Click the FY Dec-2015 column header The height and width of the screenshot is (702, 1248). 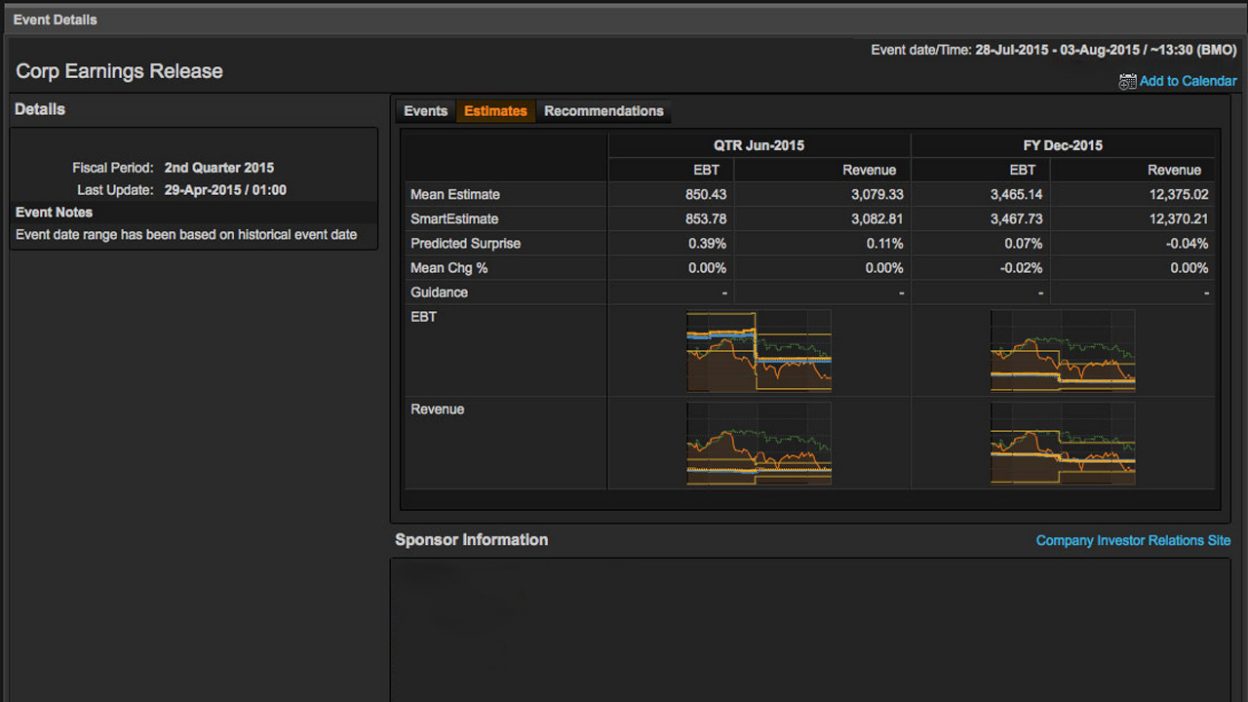point(1063,145)
